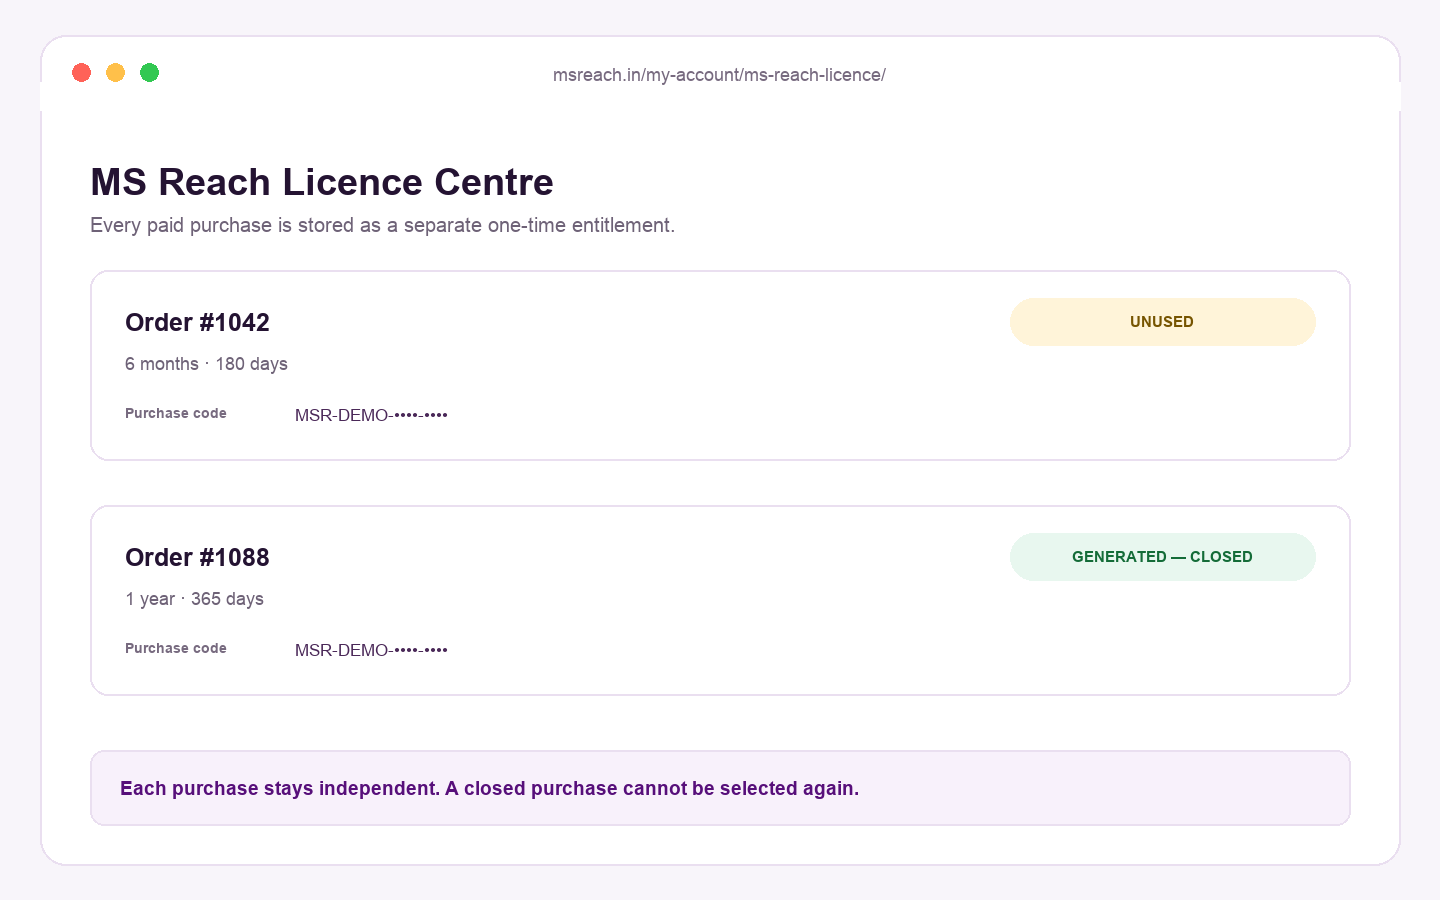Screen dimensions: 1440x900
Task: Click the '1 year · 365 days' duration text
Action: (x=194, y=599)
